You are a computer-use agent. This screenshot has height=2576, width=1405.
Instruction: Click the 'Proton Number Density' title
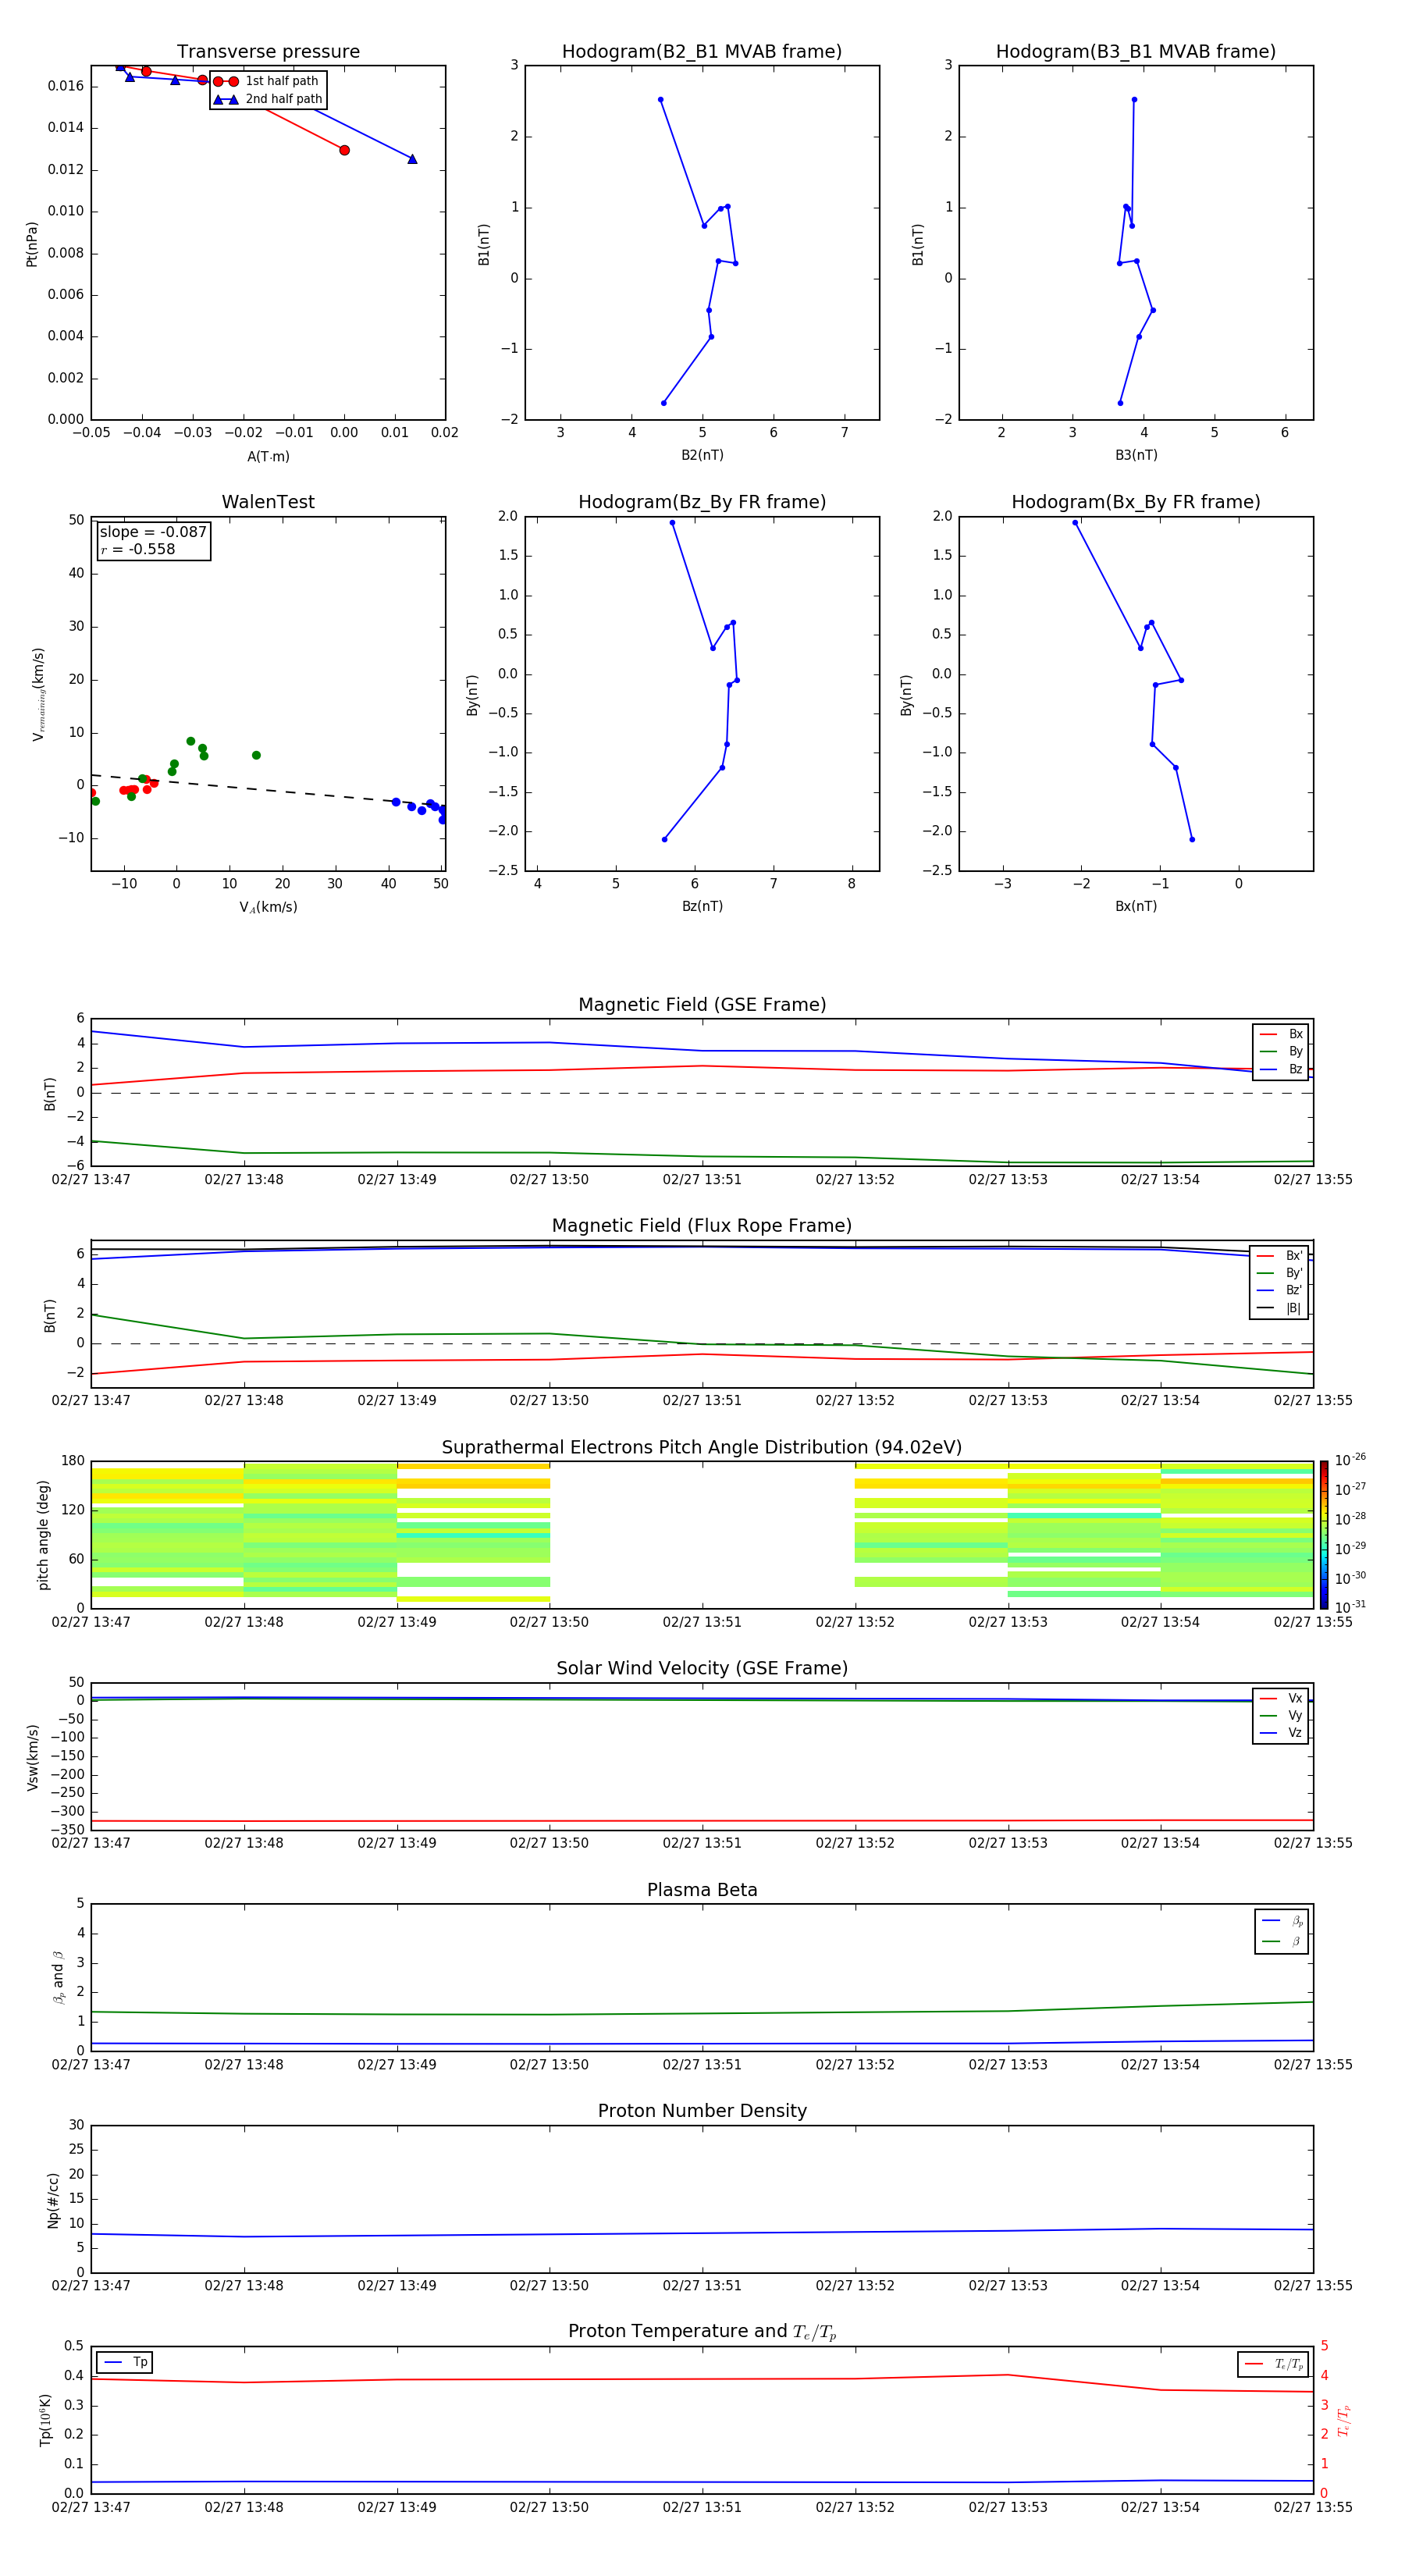coord(702,2111)
